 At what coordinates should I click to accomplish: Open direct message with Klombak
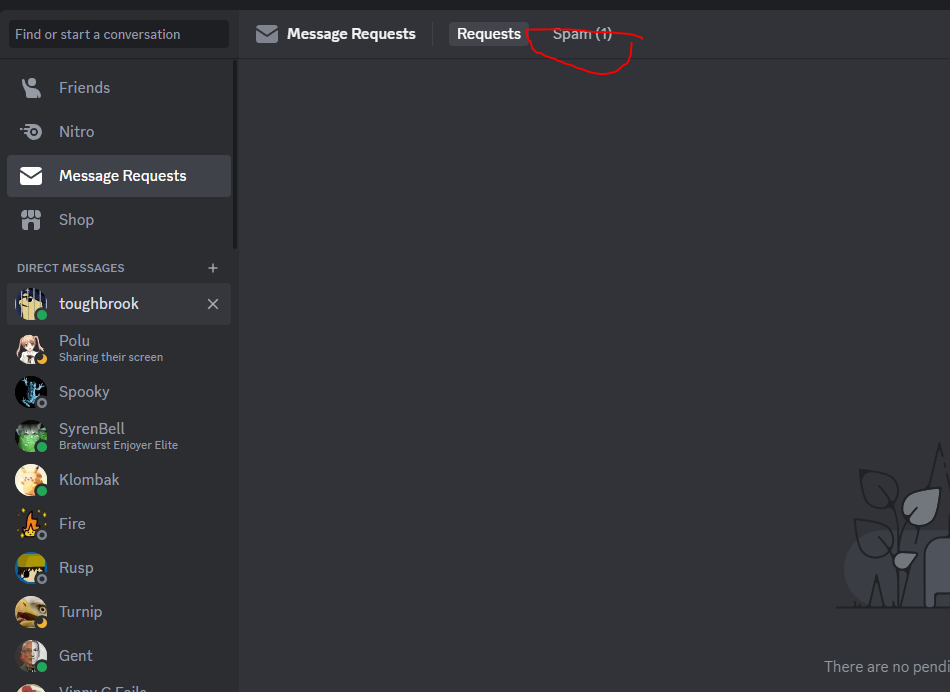click(119, 480)
